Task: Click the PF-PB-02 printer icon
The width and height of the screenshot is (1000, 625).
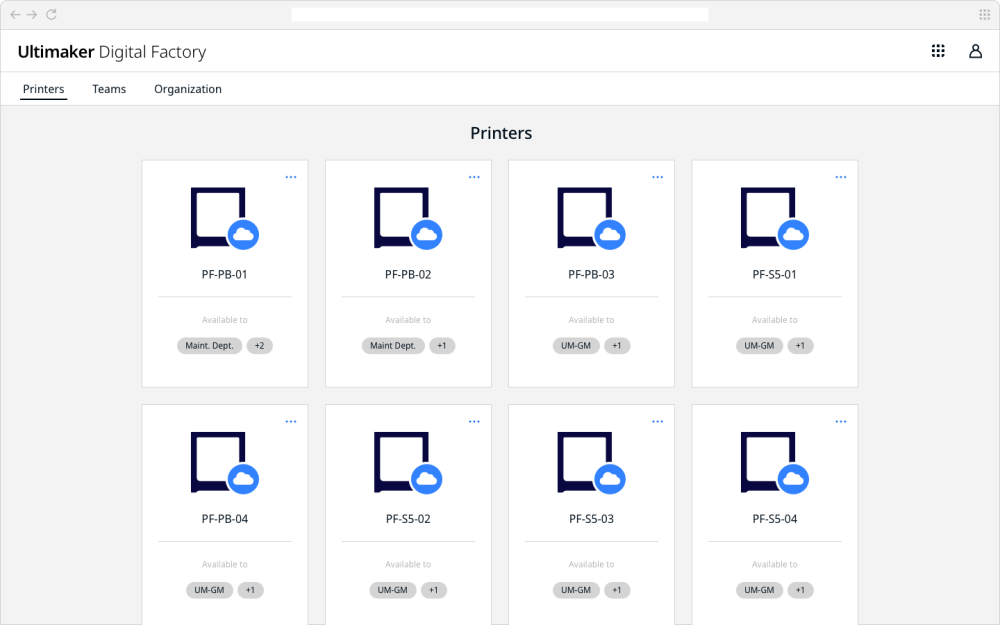Action: tap(408, 218)
